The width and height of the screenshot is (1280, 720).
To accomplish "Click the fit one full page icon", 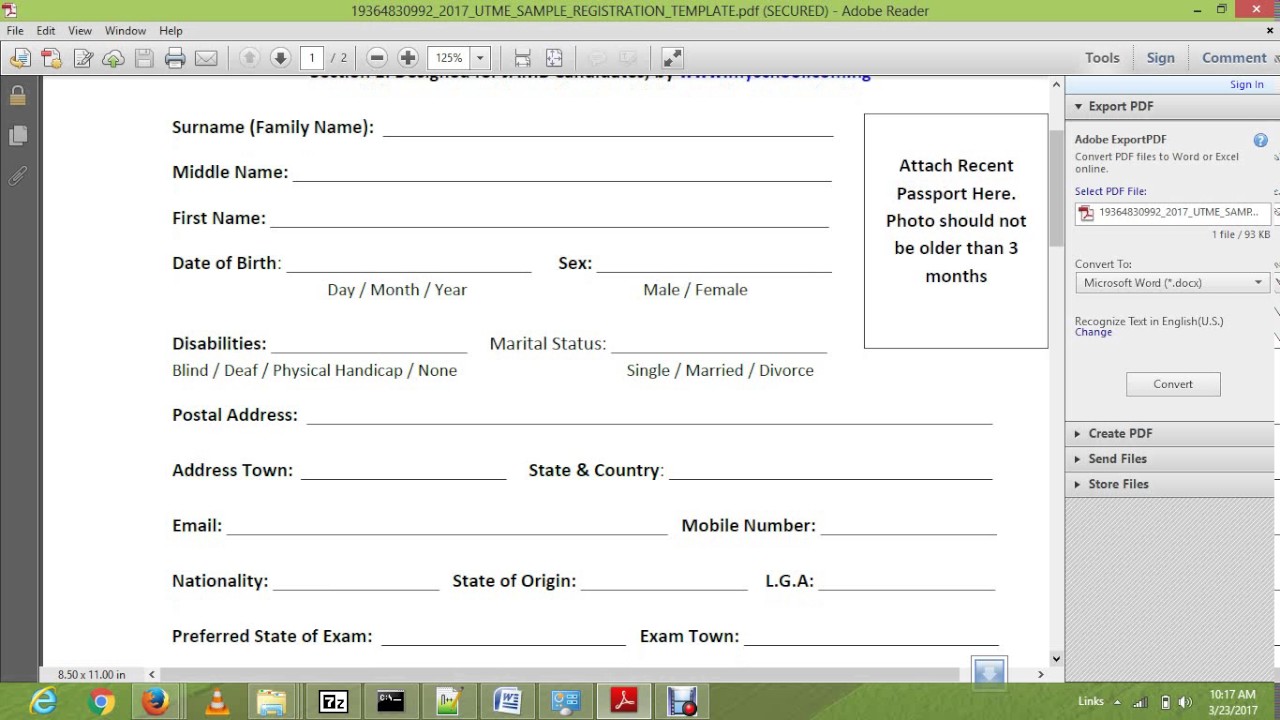I will pos(554,58).
